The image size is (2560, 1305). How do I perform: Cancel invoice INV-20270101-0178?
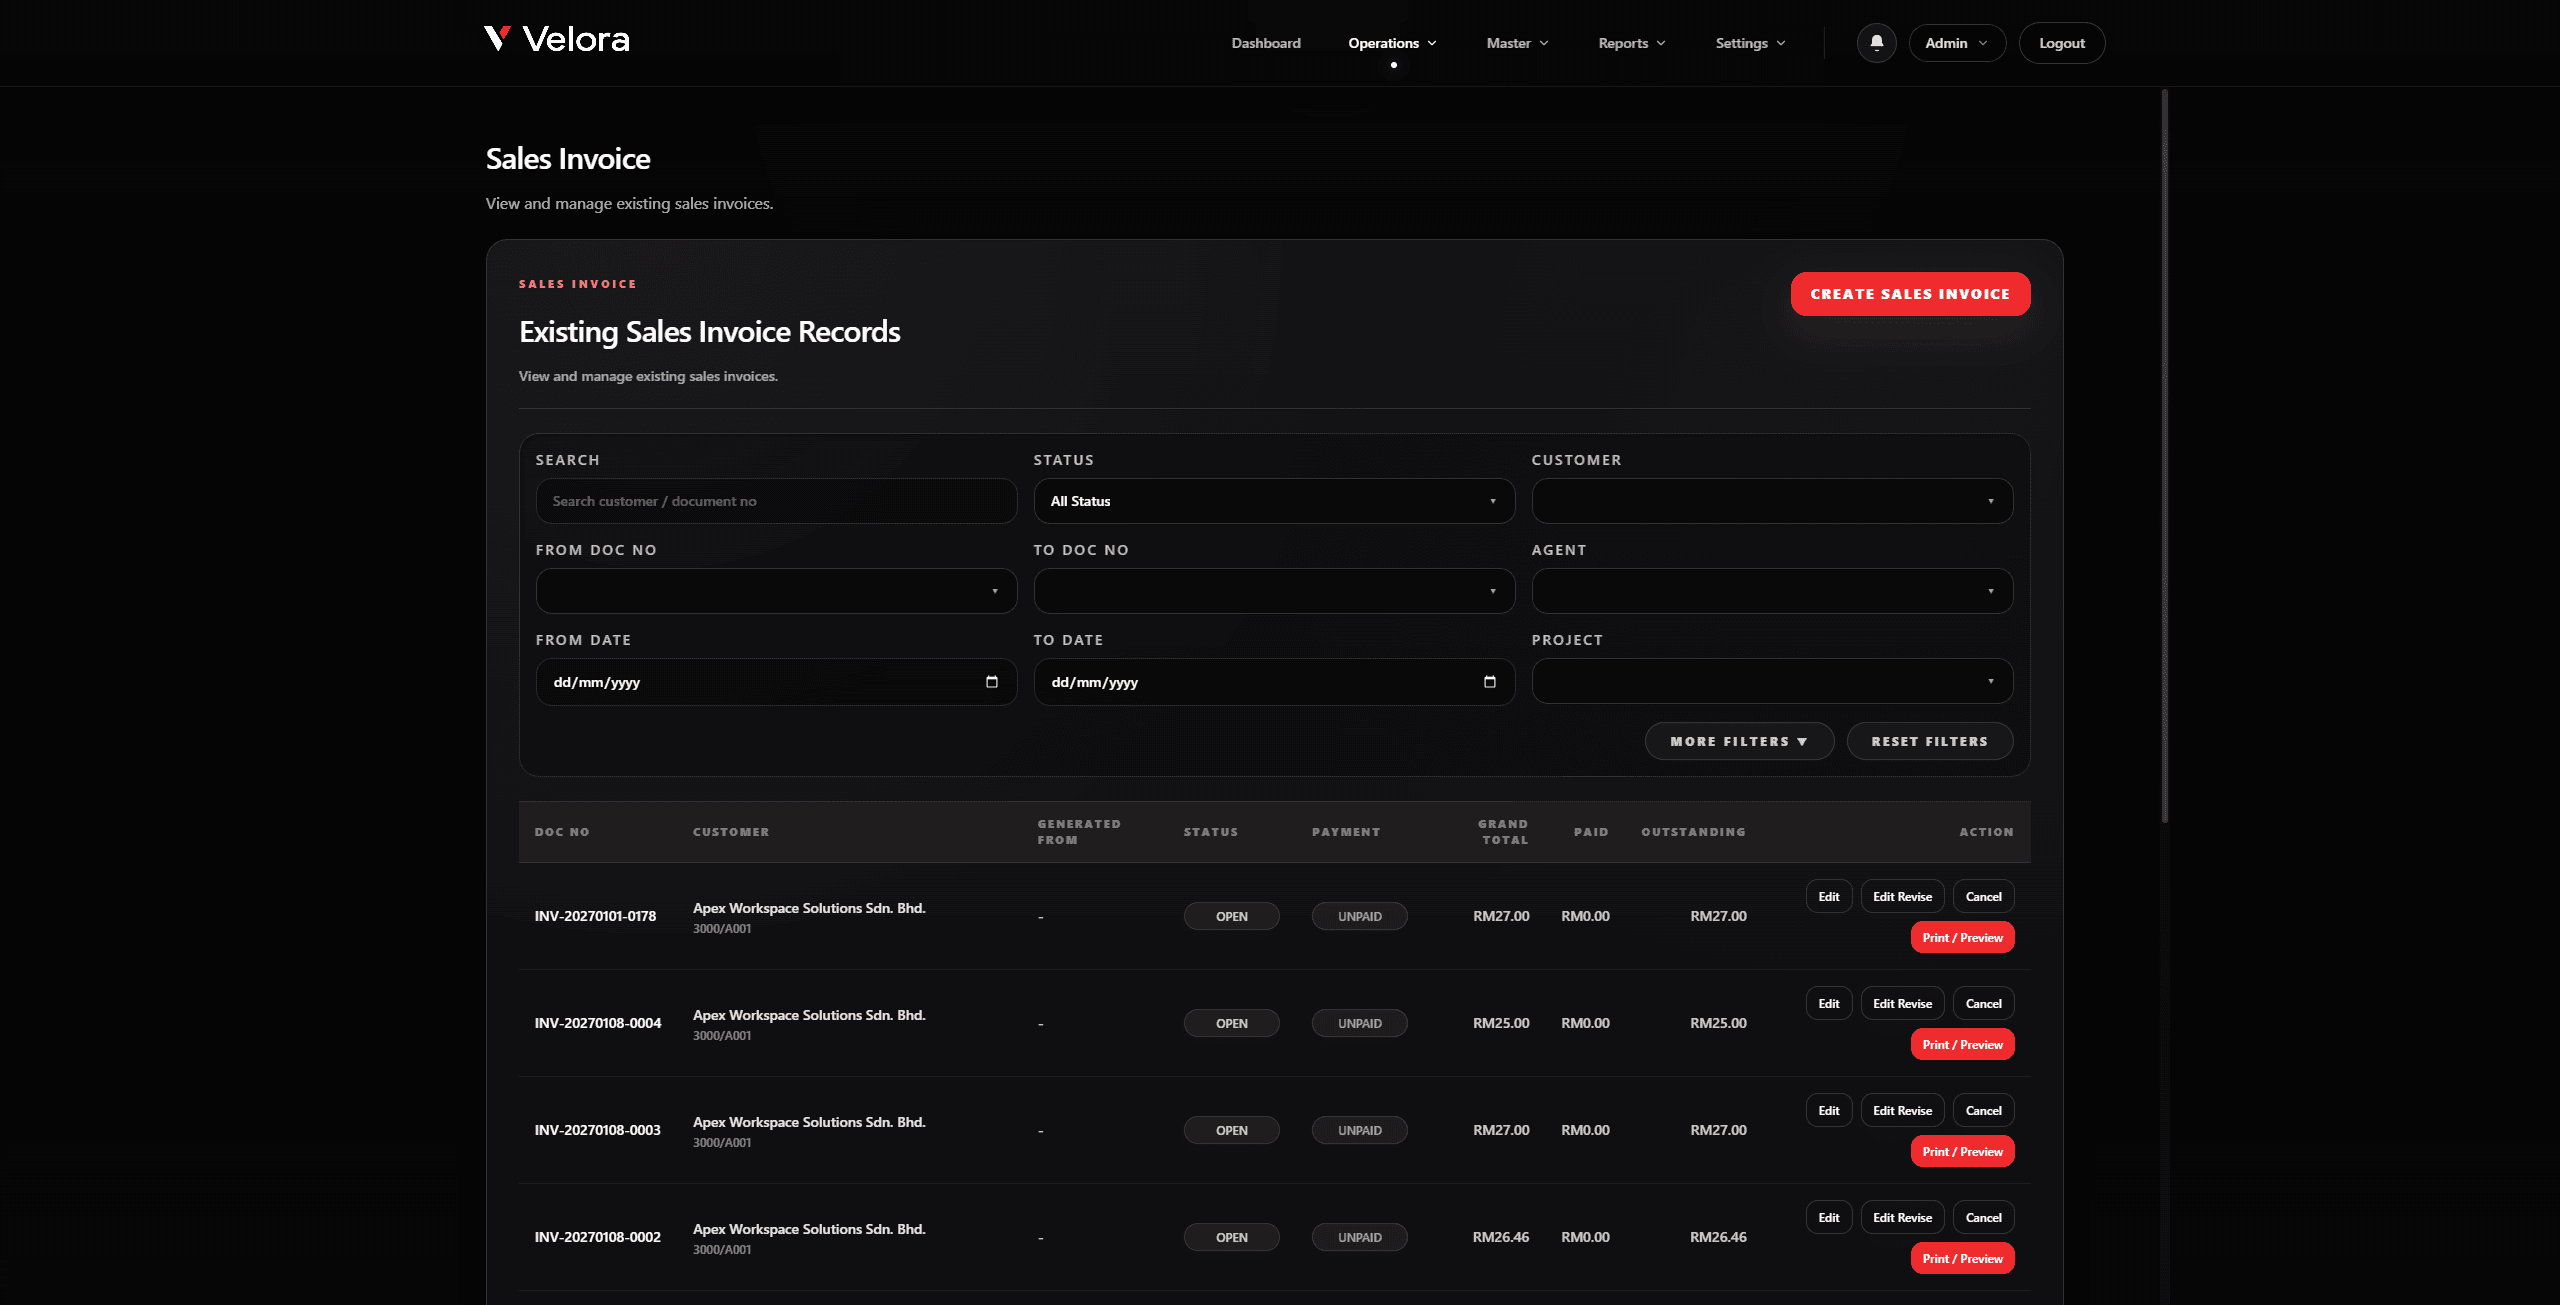tap(1983, 896)
